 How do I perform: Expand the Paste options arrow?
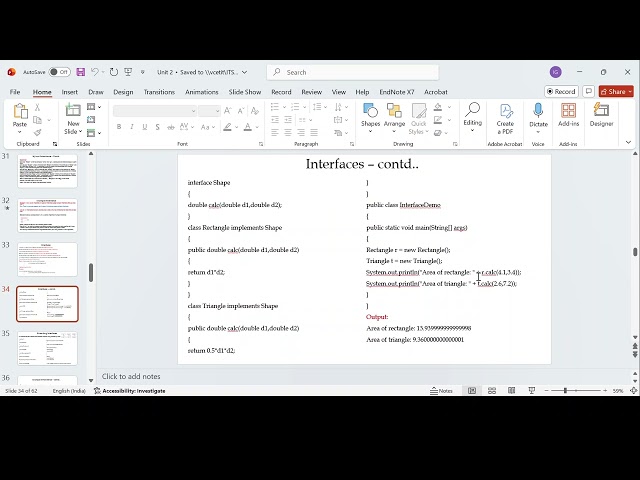(x=20, y=132)
